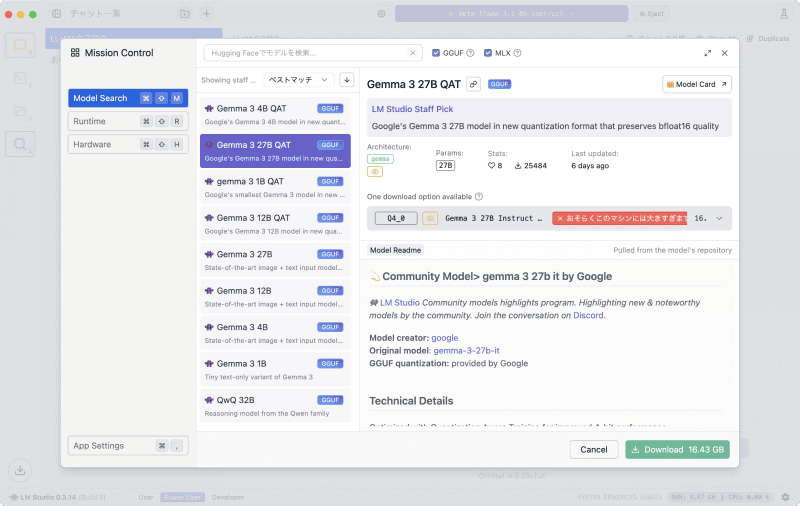Select Gemma 3 27B in results
The image size is (800, 506).
(275, 260)
